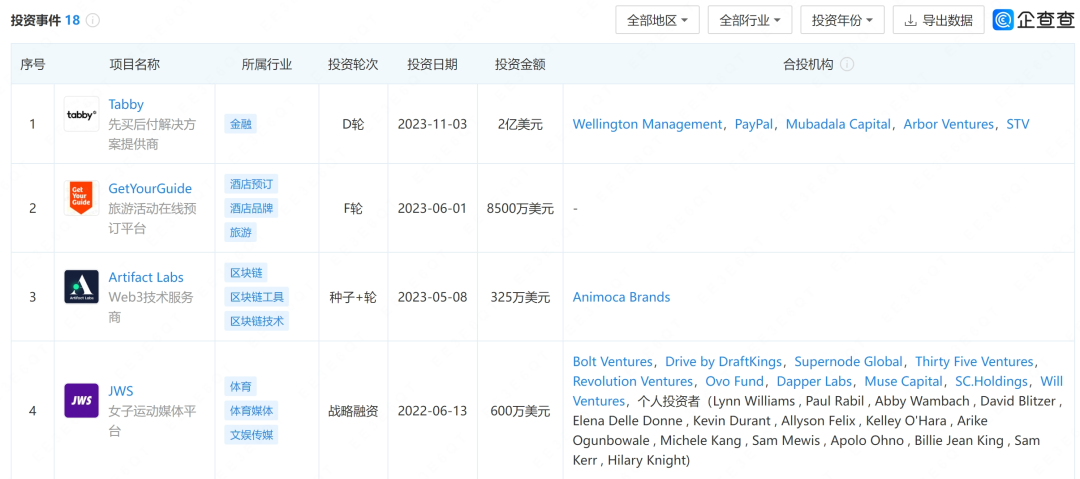1080x479 pixels.
Task: Click the 投资轮次 column header
Action: coord(353,64)
